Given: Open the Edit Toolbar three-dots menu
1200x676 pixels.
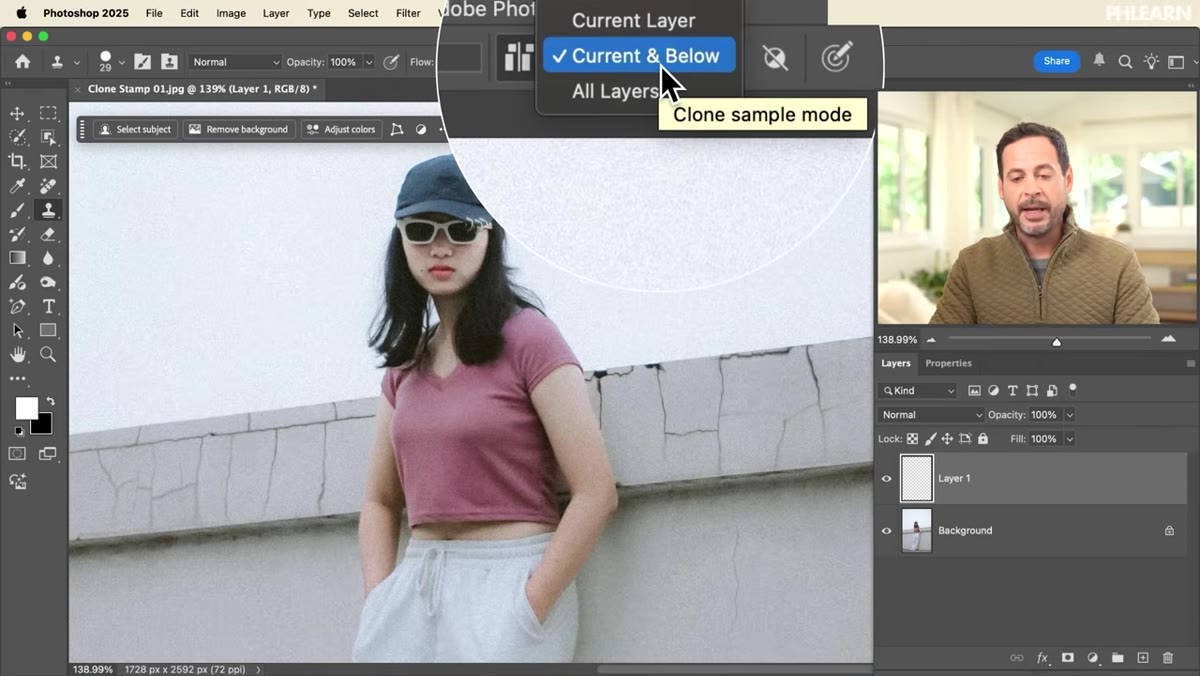Looking at the screenshot, I should pos(17,379).
